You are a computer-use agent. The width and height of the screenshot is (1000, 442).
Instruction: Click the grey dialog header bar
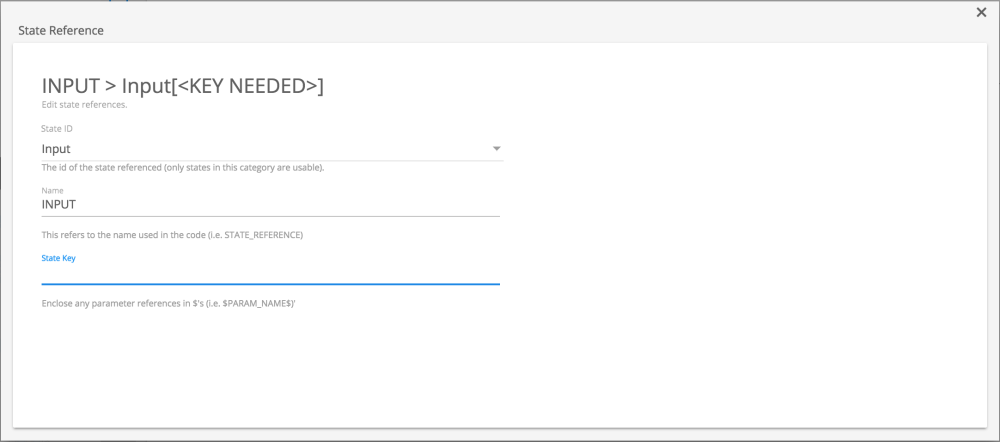click(x=500, y=30)
